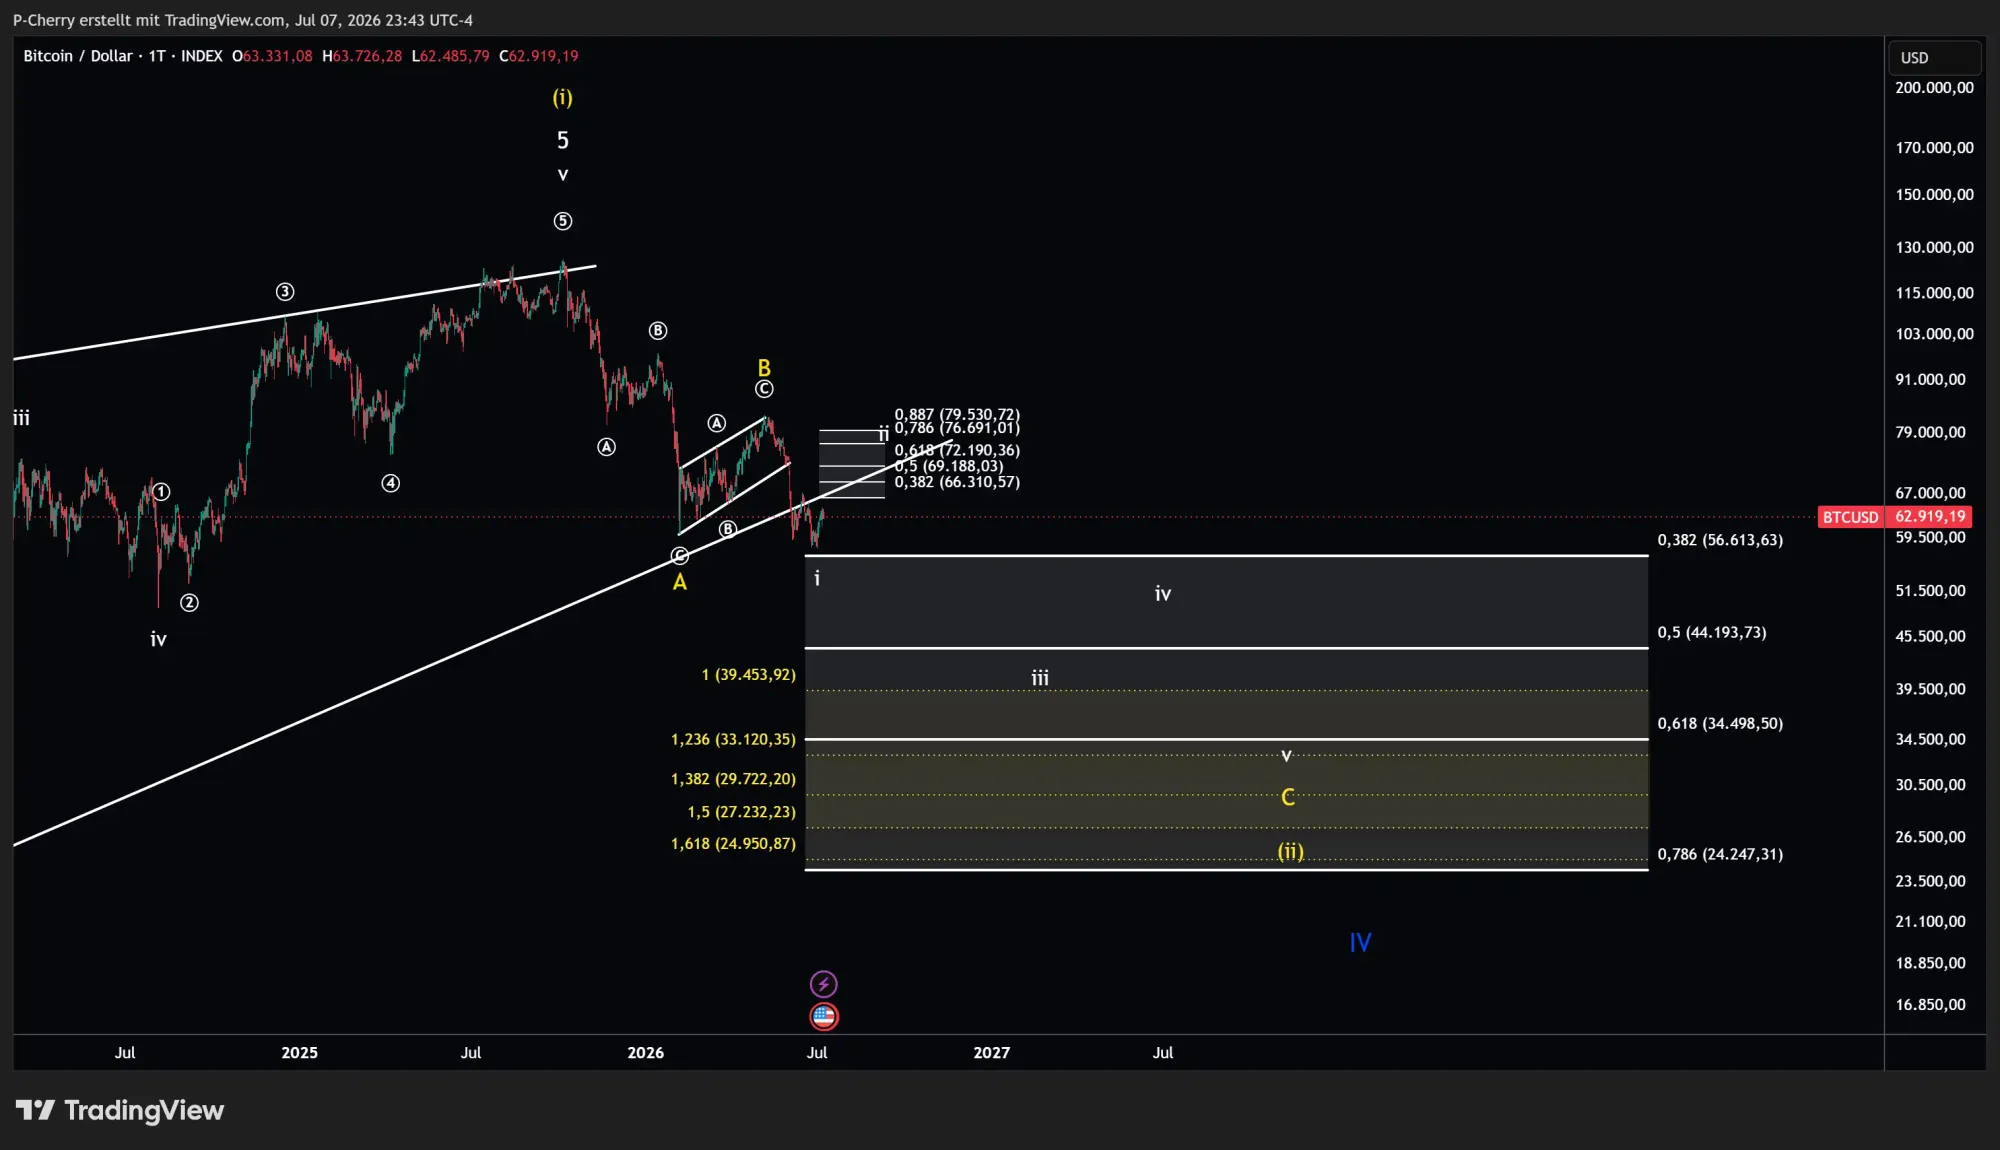Select the blue IV wave label
2000x1150 pixels.
coord(1360,942)
